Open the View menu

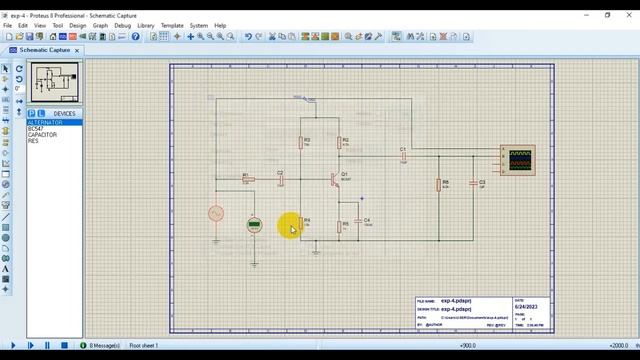pos(40,25)
